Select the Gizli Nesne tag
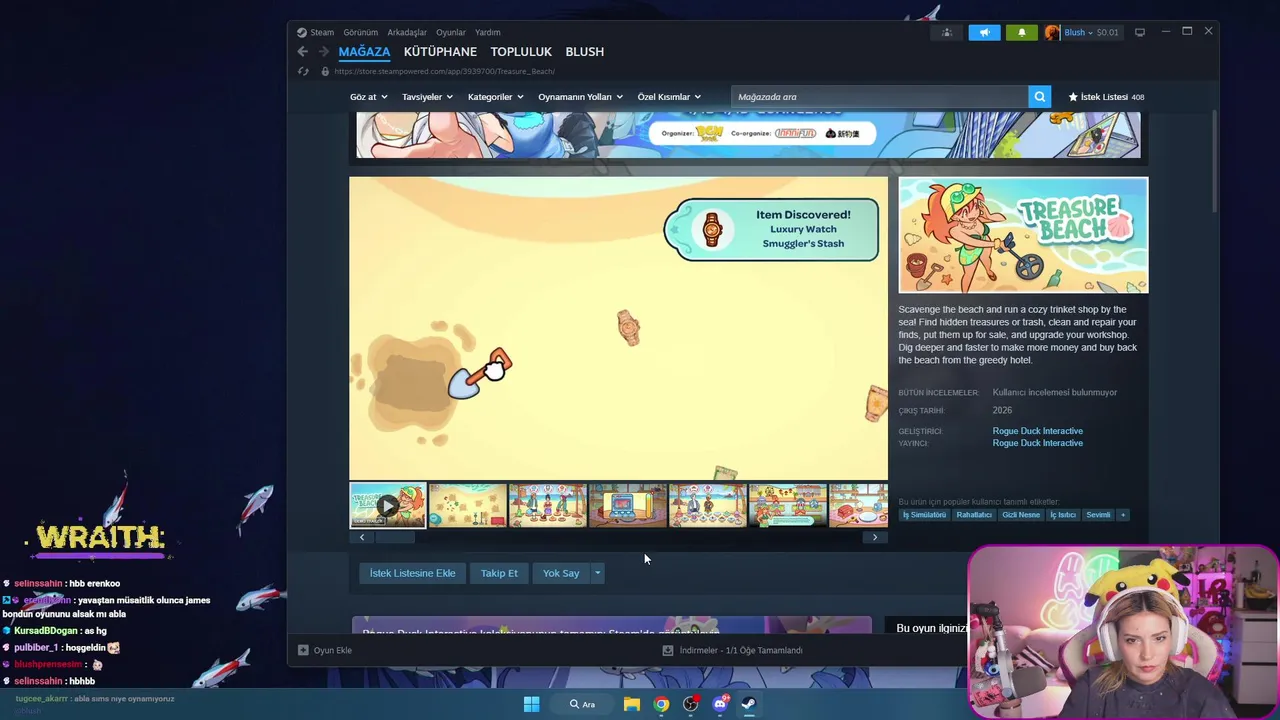The width and height of the screenshot is (1280, 720). [1021, 515]
